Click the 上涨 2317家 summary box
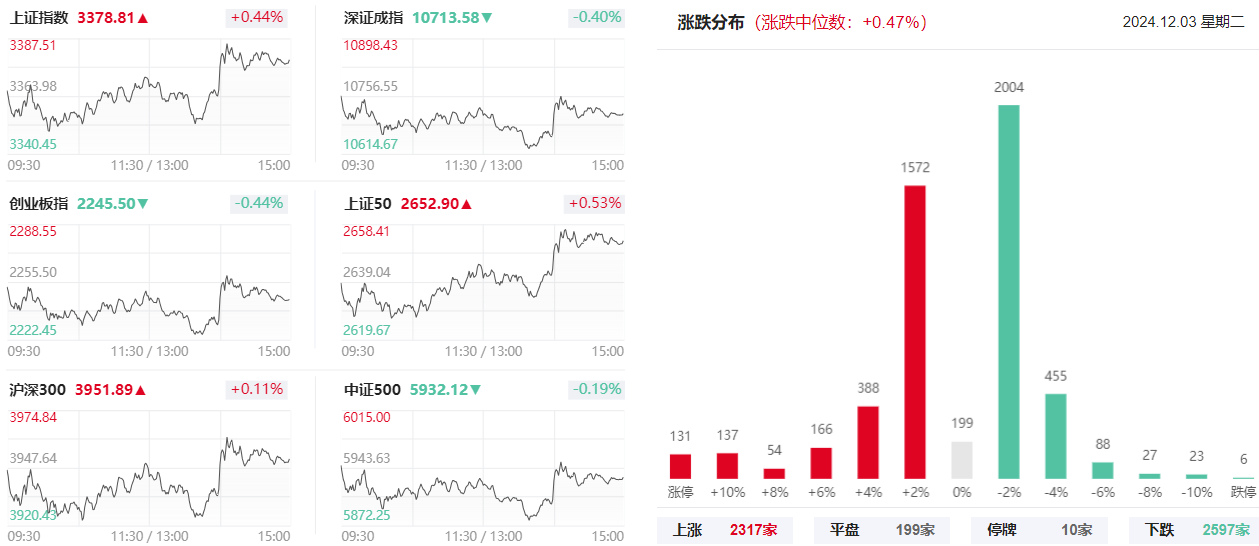1259x546 pixels. [725, 530]
